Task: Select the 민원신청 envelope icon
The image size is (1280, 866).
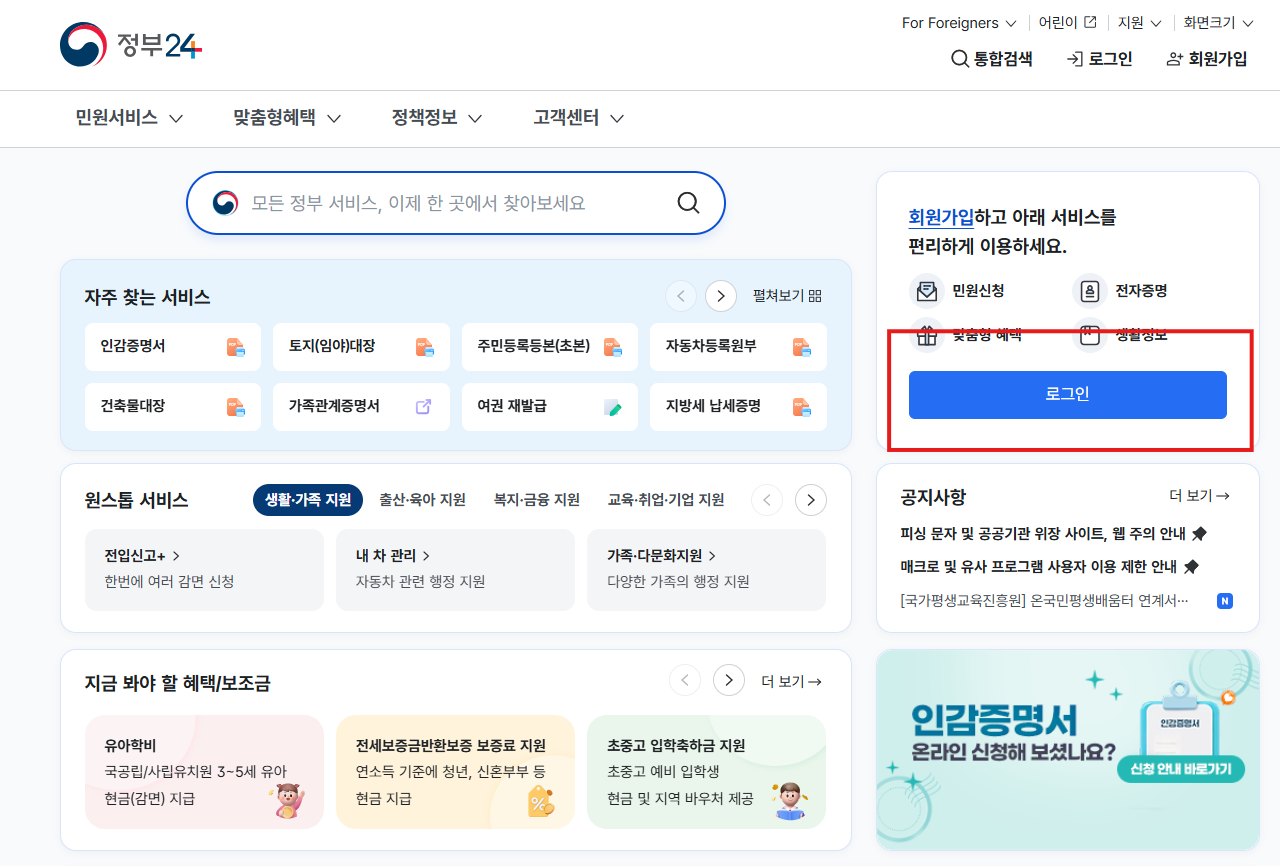Action: pos(927,290)
